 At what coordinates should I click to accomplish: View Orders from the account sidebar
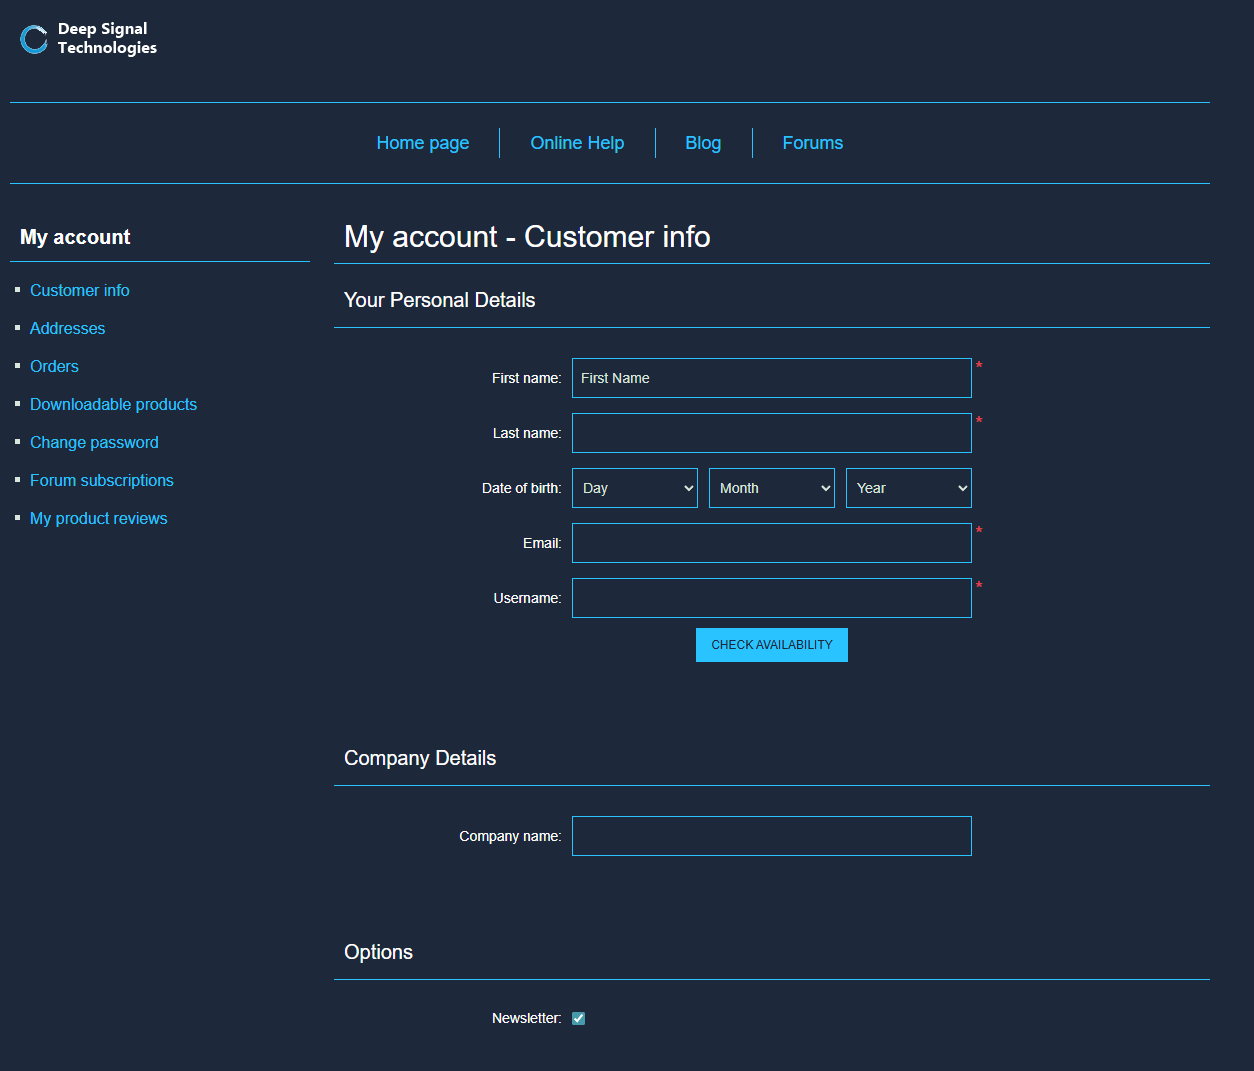pos(54,366)
